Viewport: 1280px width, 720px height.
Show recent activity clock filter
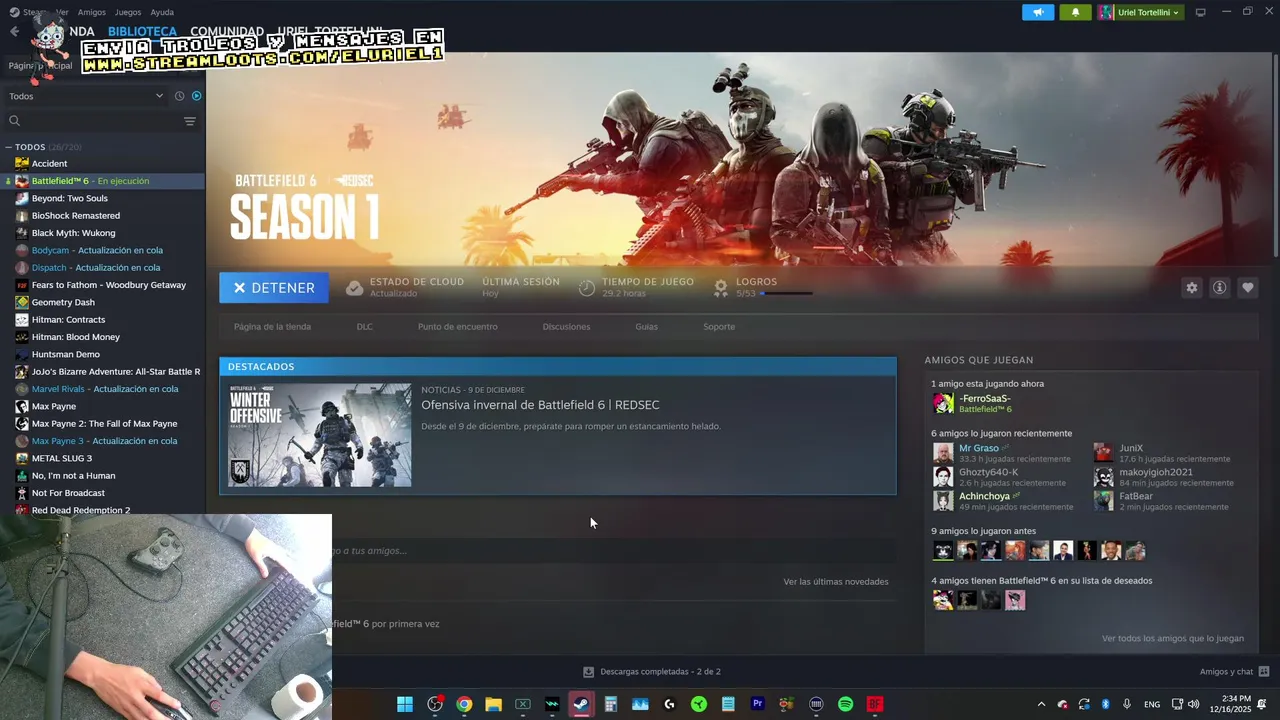point(179,96)
